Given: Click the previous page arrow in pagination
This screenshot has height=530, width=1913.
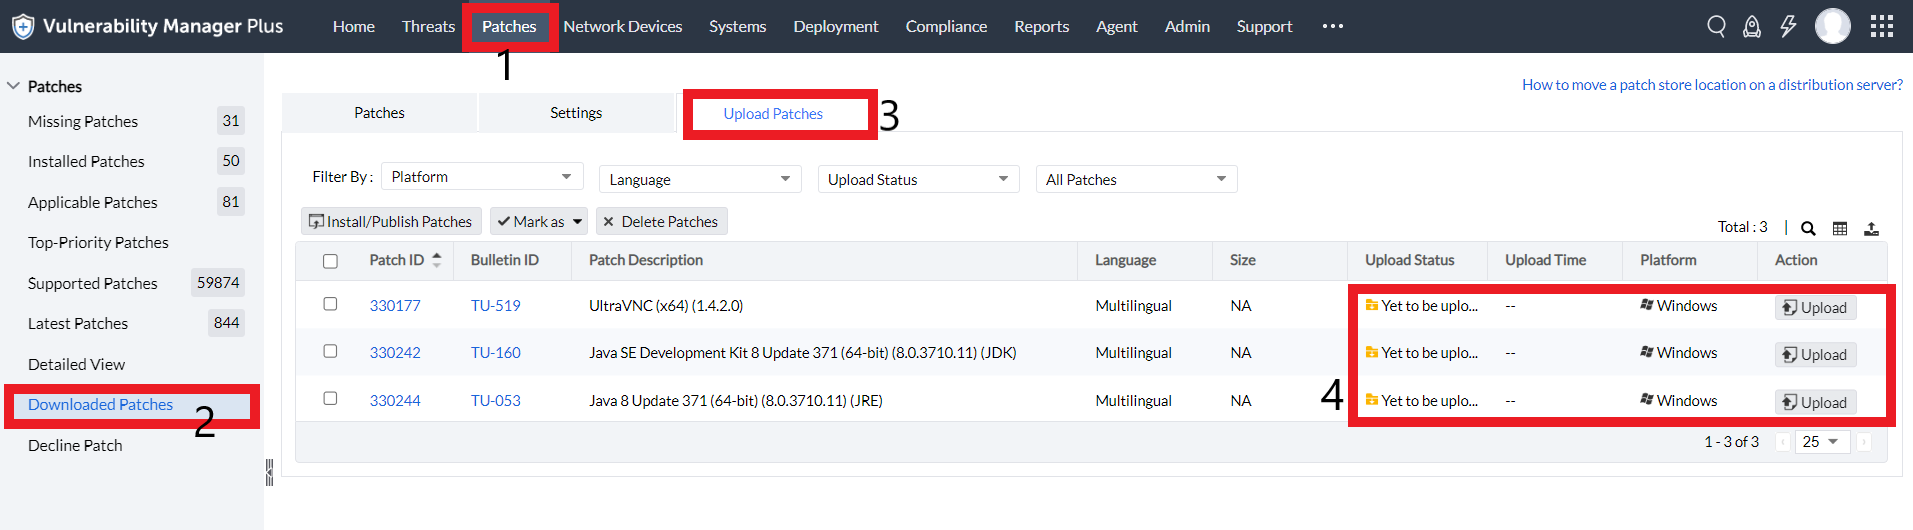Looking at the screenshot, I should 1783,442.
